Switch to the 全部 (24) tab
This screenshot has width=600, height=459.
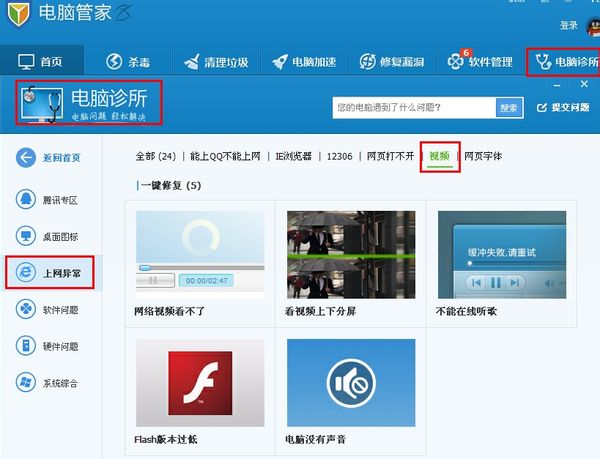156,156
